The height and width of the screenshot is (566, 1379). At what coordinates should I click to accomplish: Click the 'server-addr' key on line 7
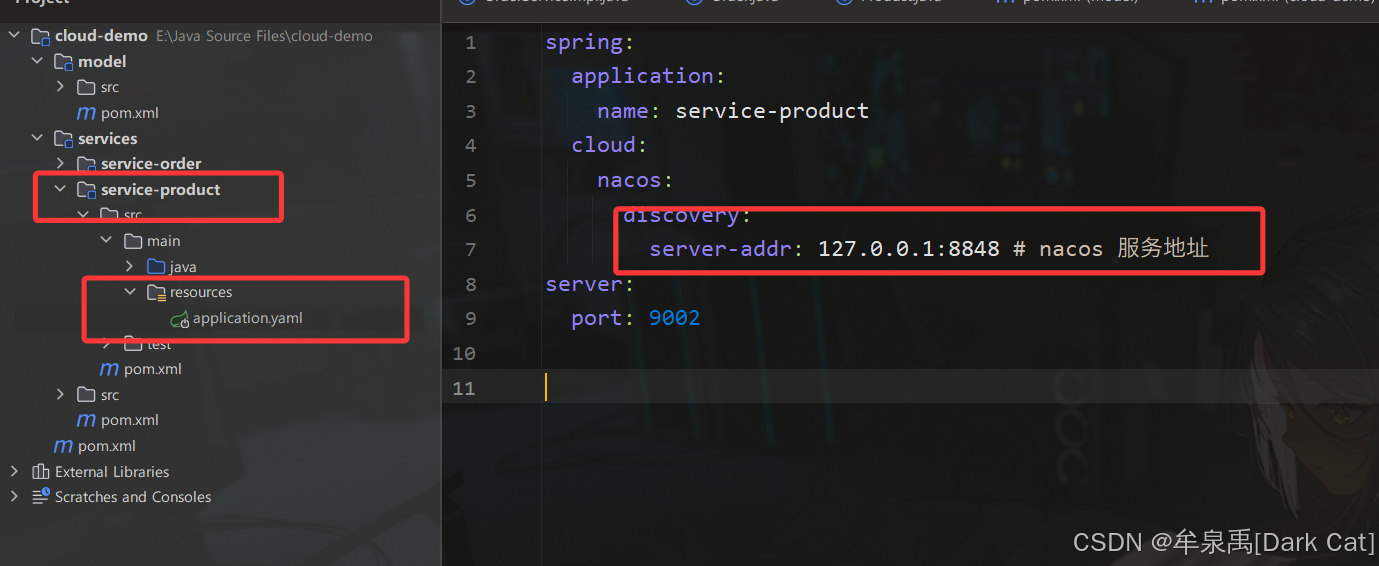tap(720, 249)
